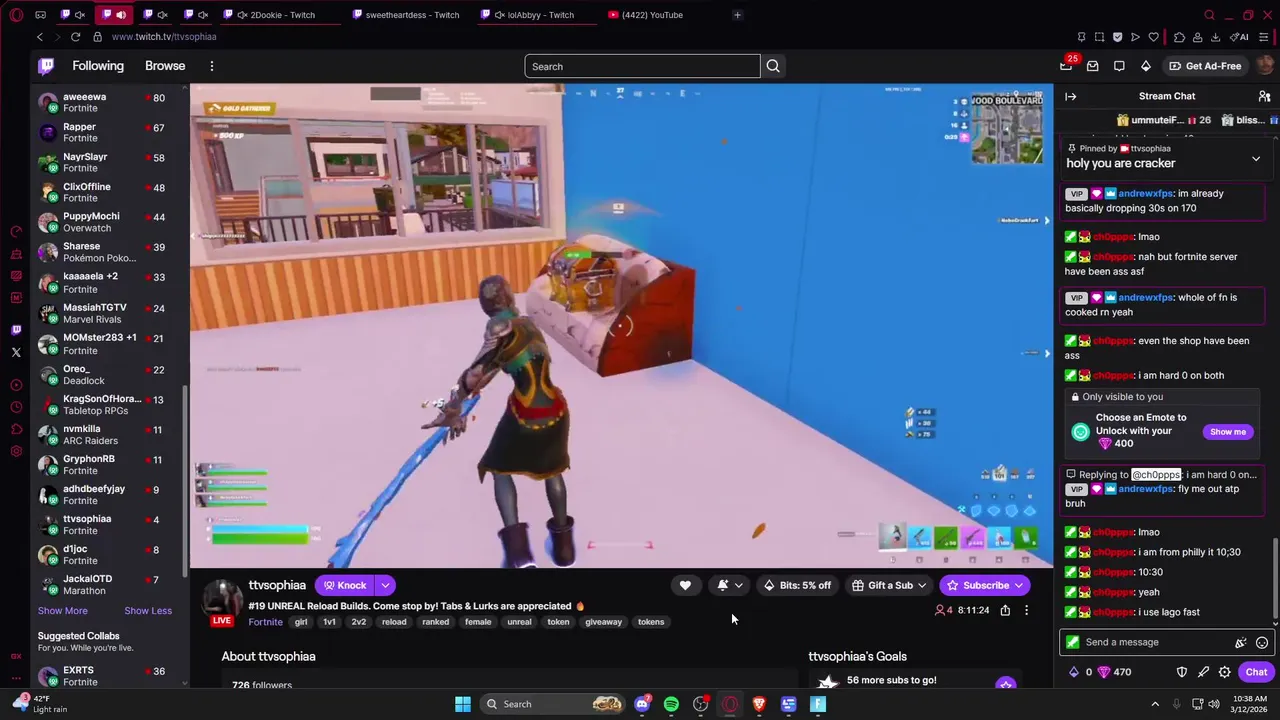Open chat settings gear icon

[x=1225, y=672]
